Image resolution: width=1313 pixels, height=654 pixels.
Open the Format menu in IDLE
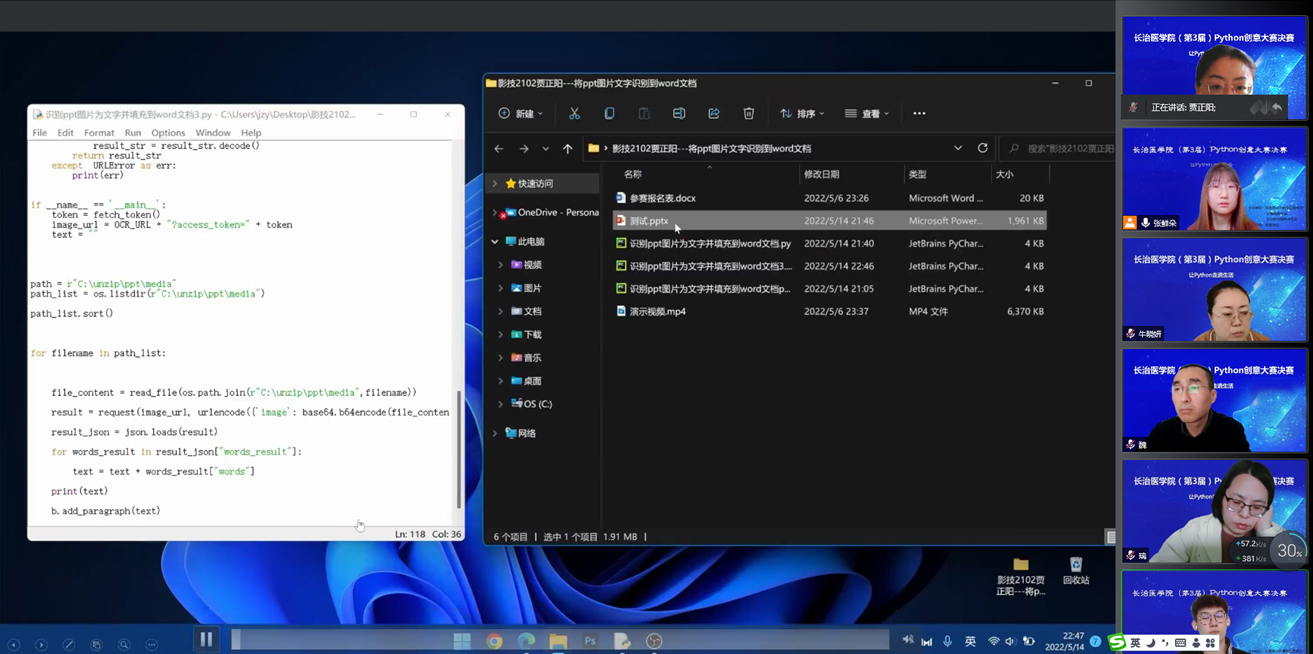point(99,133)
